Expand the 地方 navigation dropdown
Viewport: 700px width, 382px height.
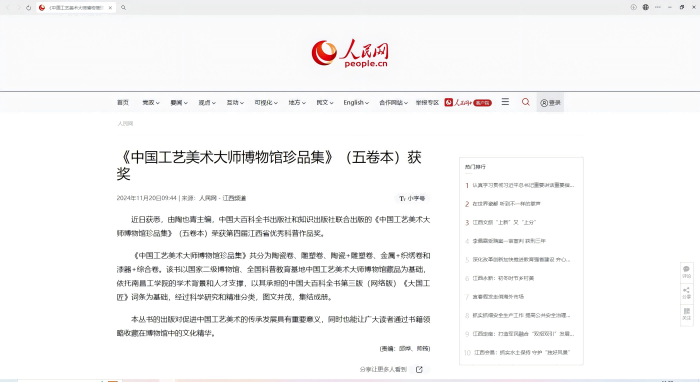(297, 103)
